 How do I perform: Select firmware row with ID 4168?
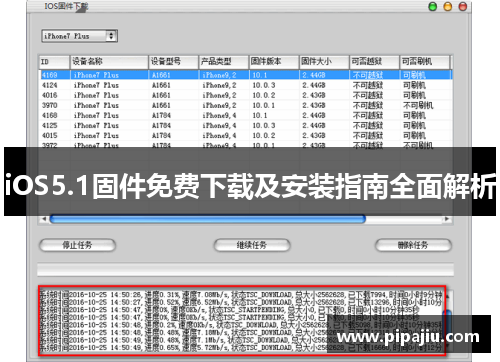(246, 115)
